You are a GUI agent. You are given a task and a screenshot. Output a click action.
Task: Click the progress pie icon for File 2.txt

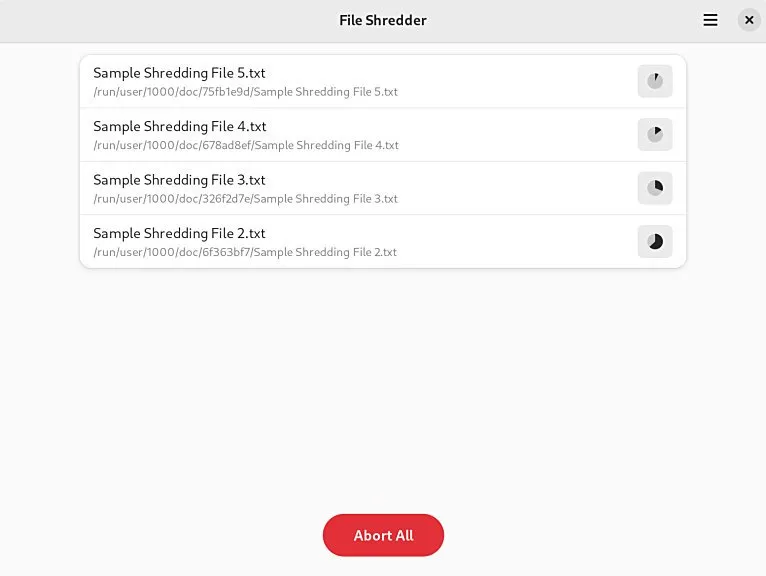point(655,241)
